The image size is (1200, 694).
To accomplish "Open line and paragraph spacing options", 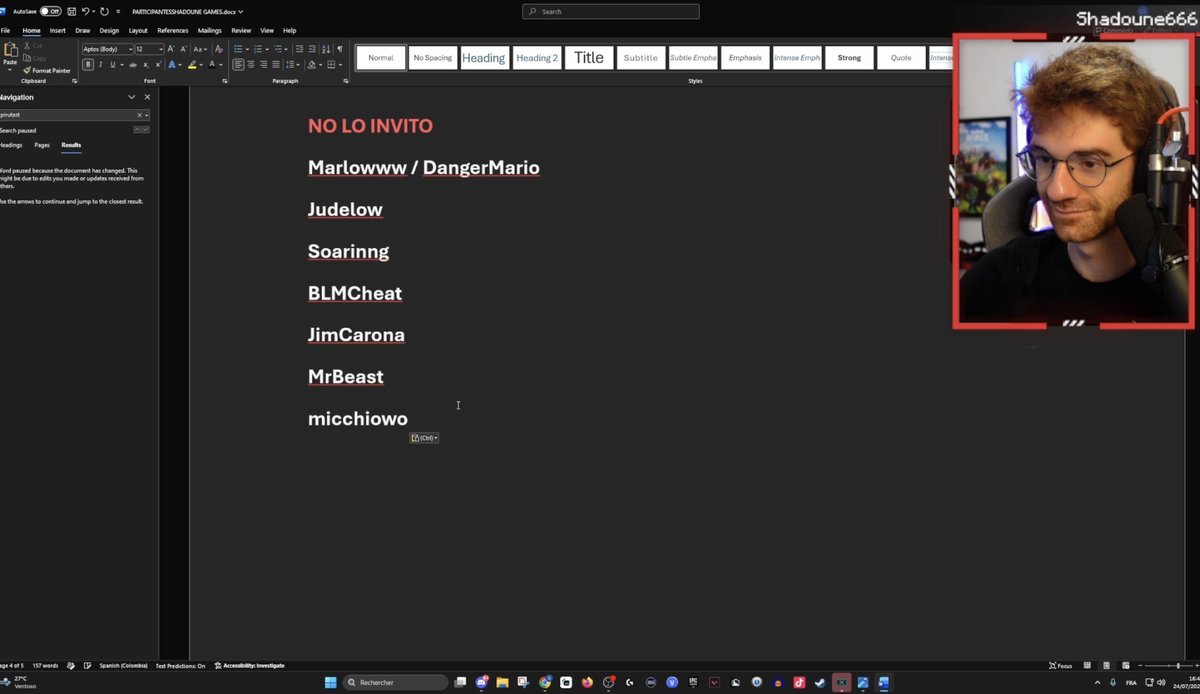I will (x=292, y=64).
